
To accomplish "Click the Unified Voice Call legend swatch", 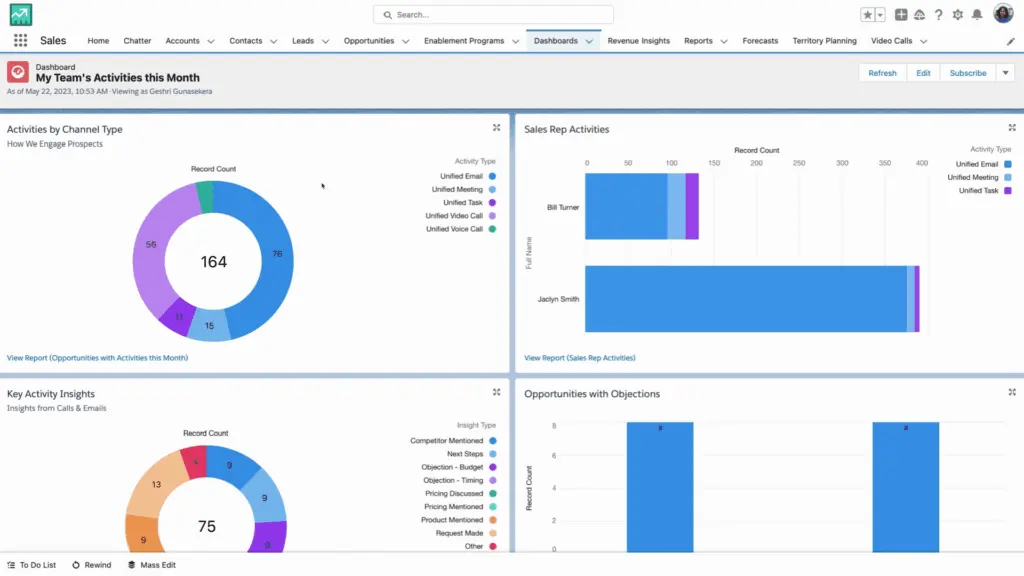I will pyautogui.click(x=492, y=229).
